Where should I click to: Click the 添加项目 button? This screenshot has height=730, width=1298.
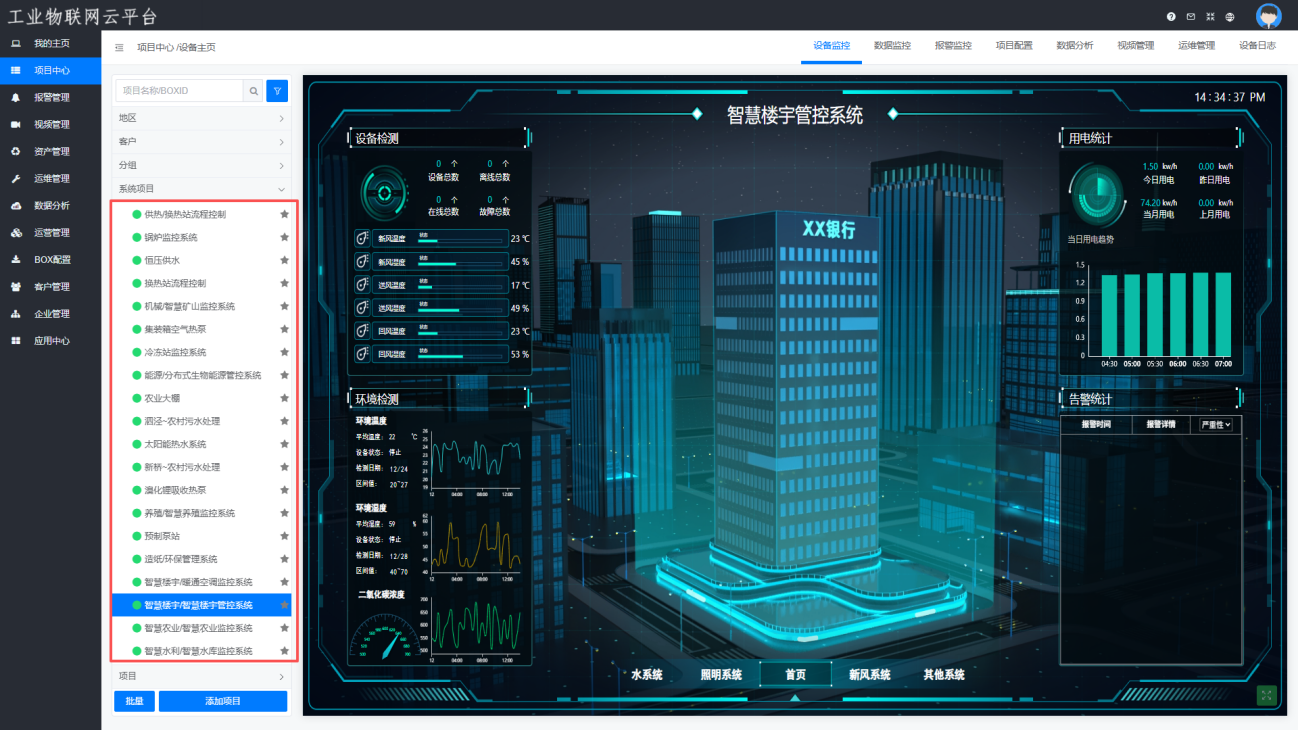[222, 701]
